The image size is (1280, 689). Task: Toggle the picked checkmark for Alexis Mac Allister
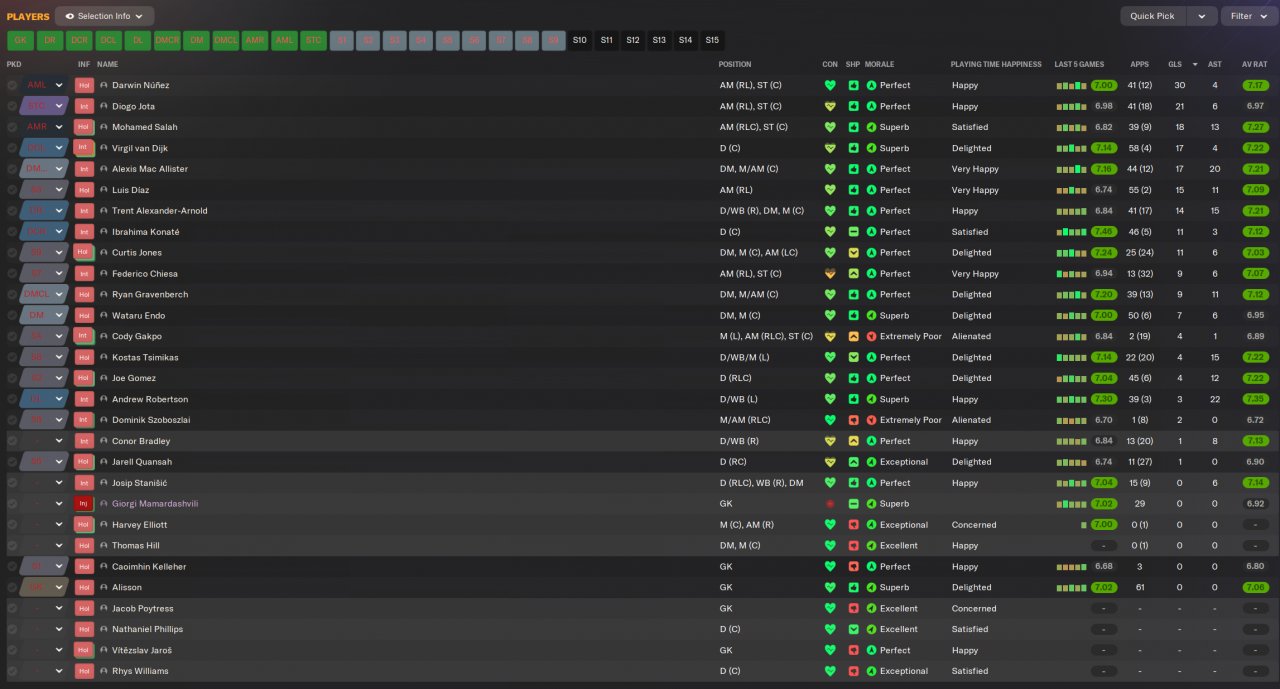12,169
